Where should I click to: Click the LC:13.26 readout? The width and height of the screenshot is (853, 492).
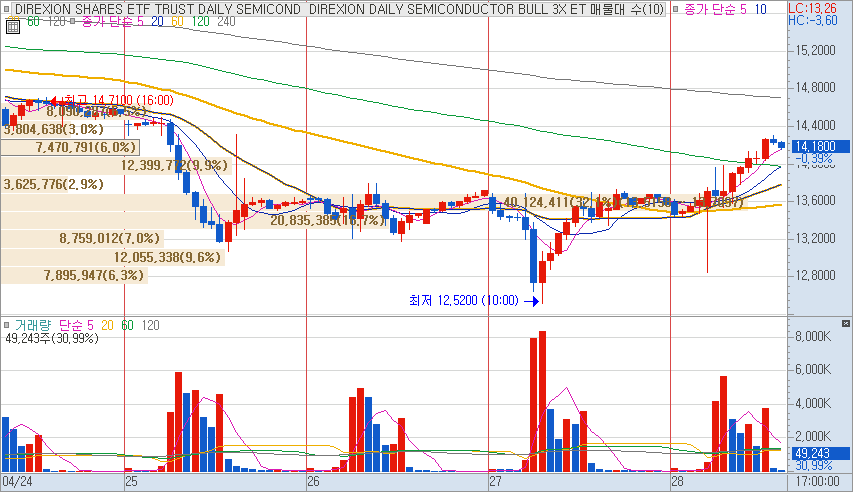pyautogui.click(x=812, y=8)
